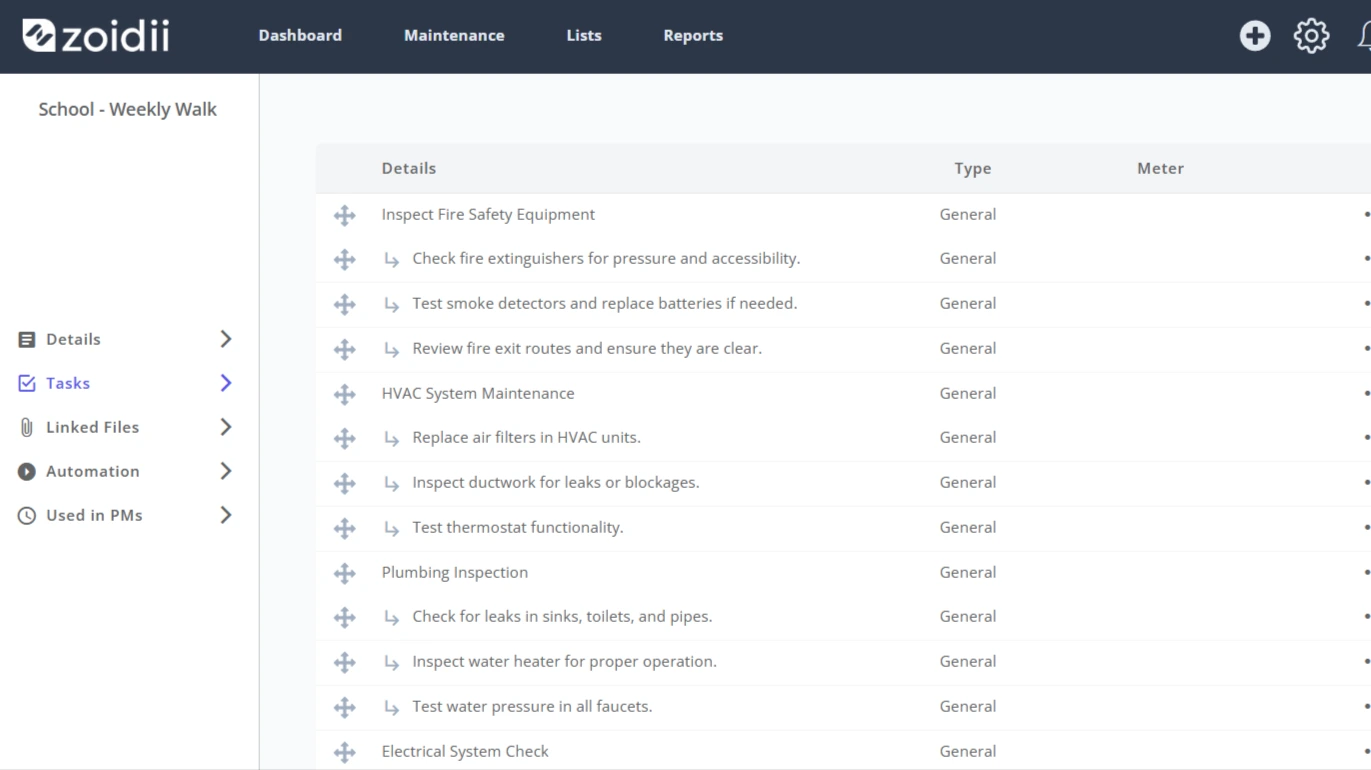
Task: Click the plus add-new icon
Action: (x=1255, y=36)
